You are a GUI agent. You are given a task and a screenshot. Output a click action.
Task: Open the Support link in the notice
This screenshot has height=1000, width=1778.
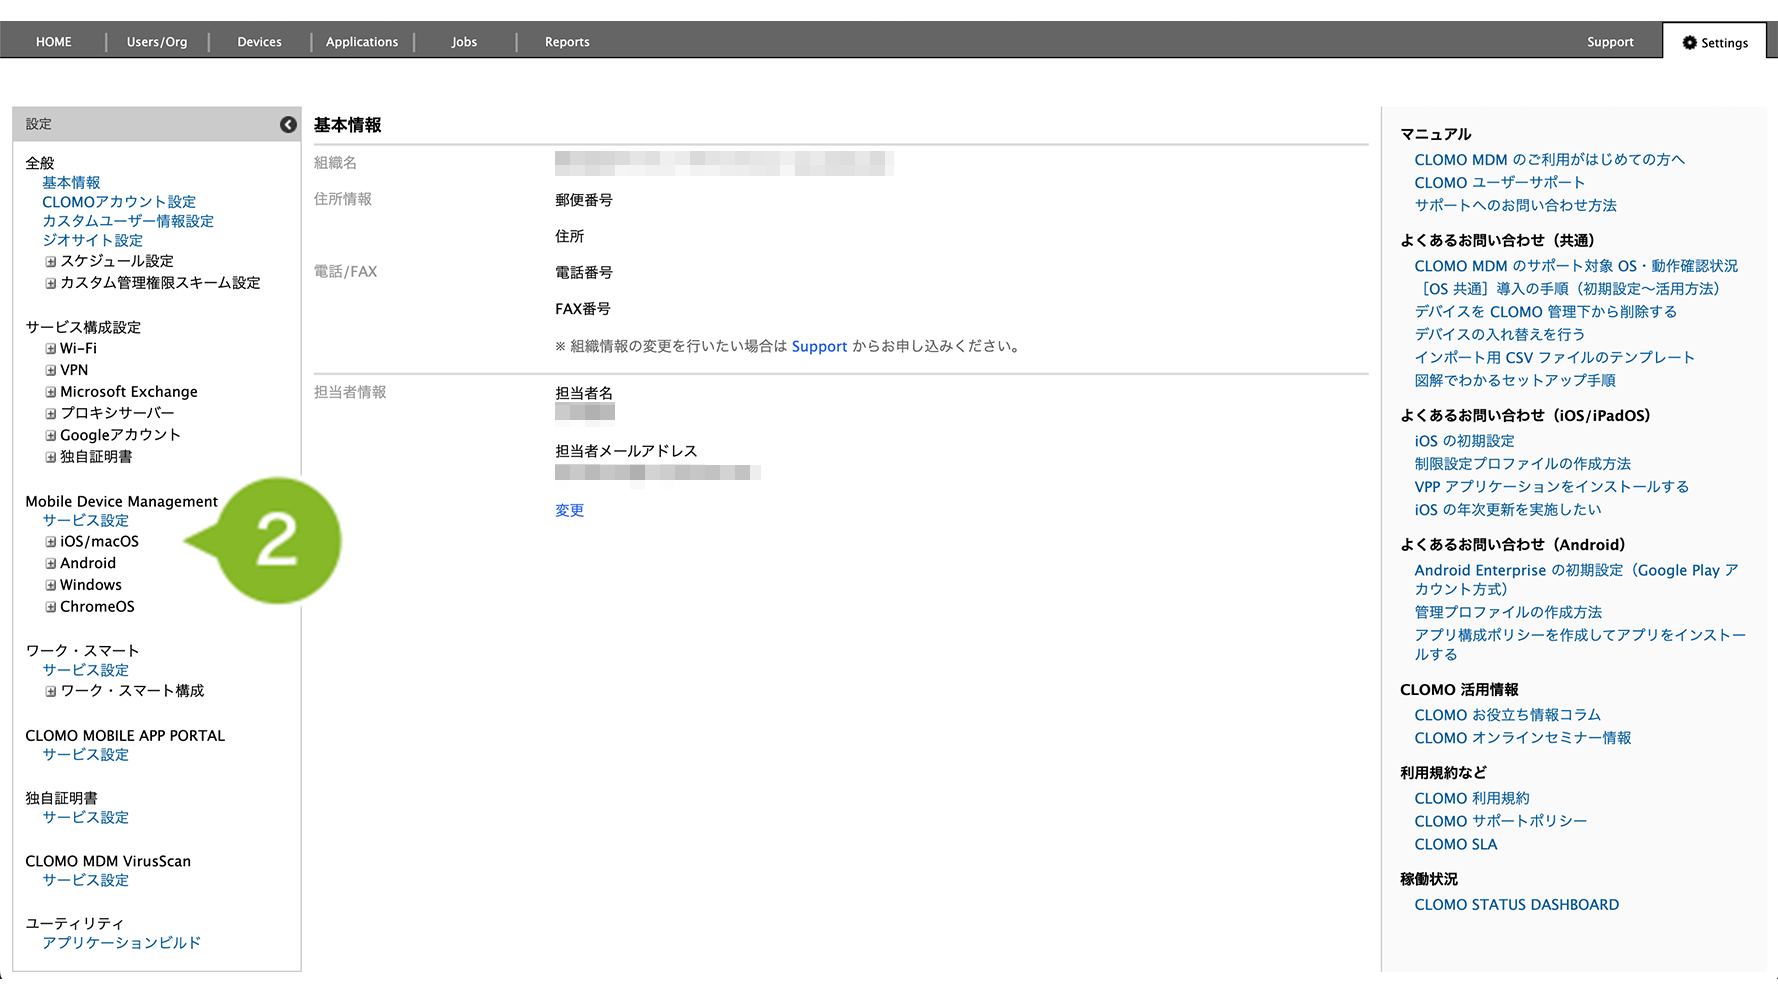click(819, 347)
